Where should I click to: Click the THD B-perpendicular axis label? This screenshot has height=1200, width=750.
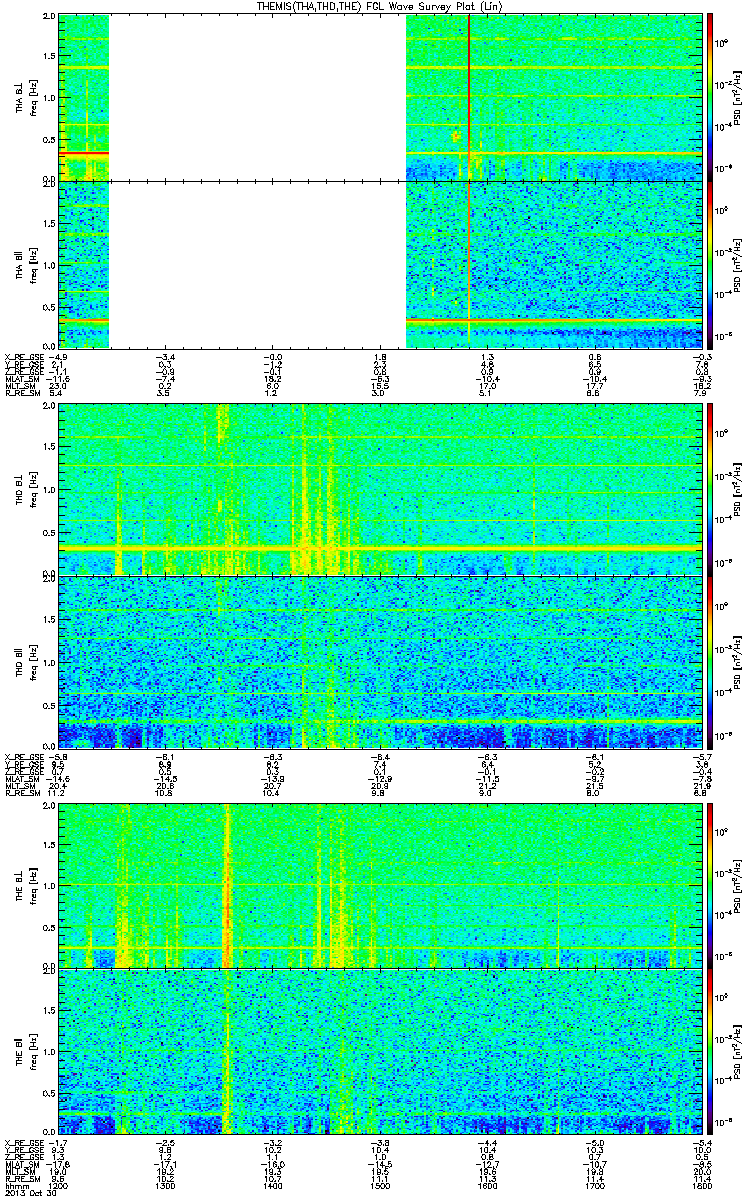click(19, 490)
